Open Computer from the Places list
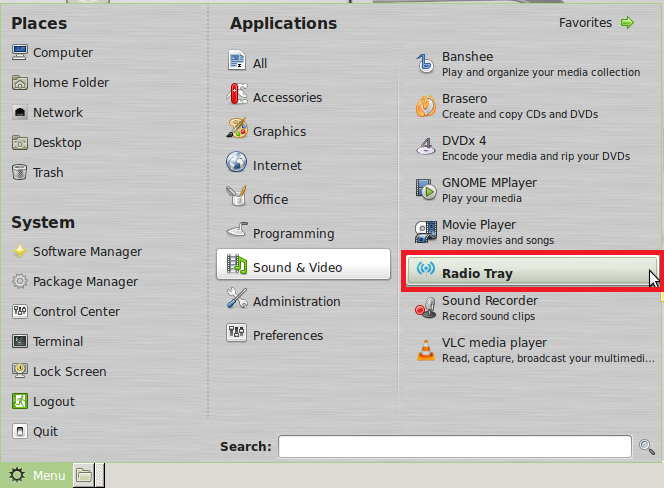 53,53
